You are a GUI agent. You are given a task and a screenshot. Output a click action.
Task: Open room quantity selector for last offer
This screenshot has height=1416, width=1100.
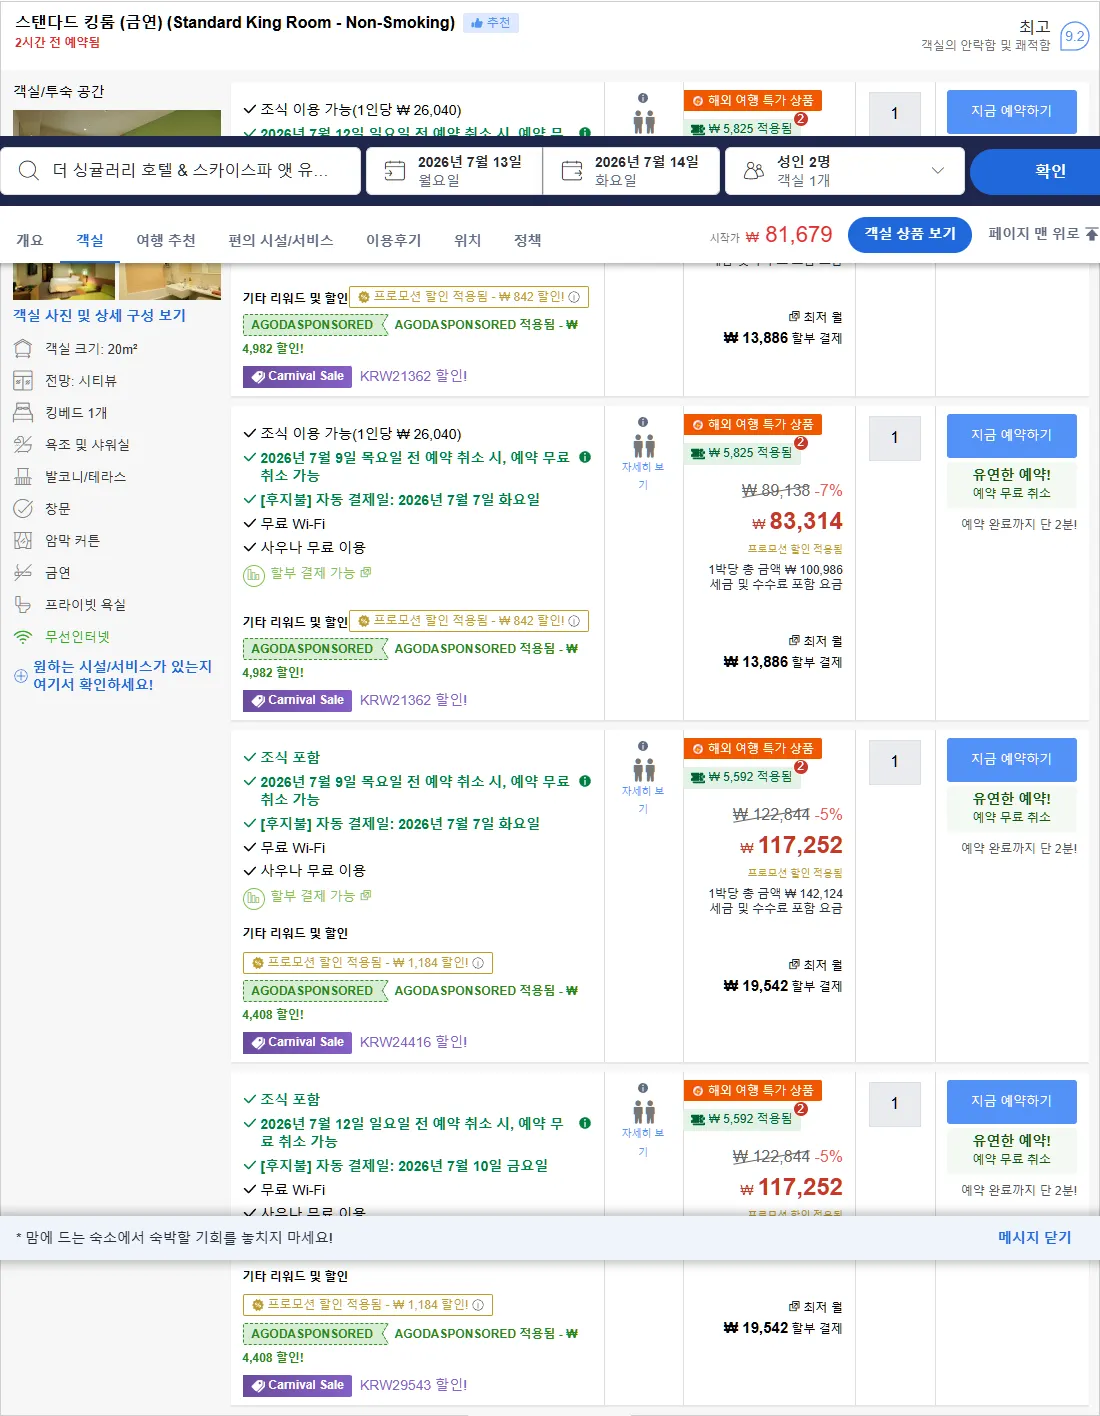(x=895, y=1104)
